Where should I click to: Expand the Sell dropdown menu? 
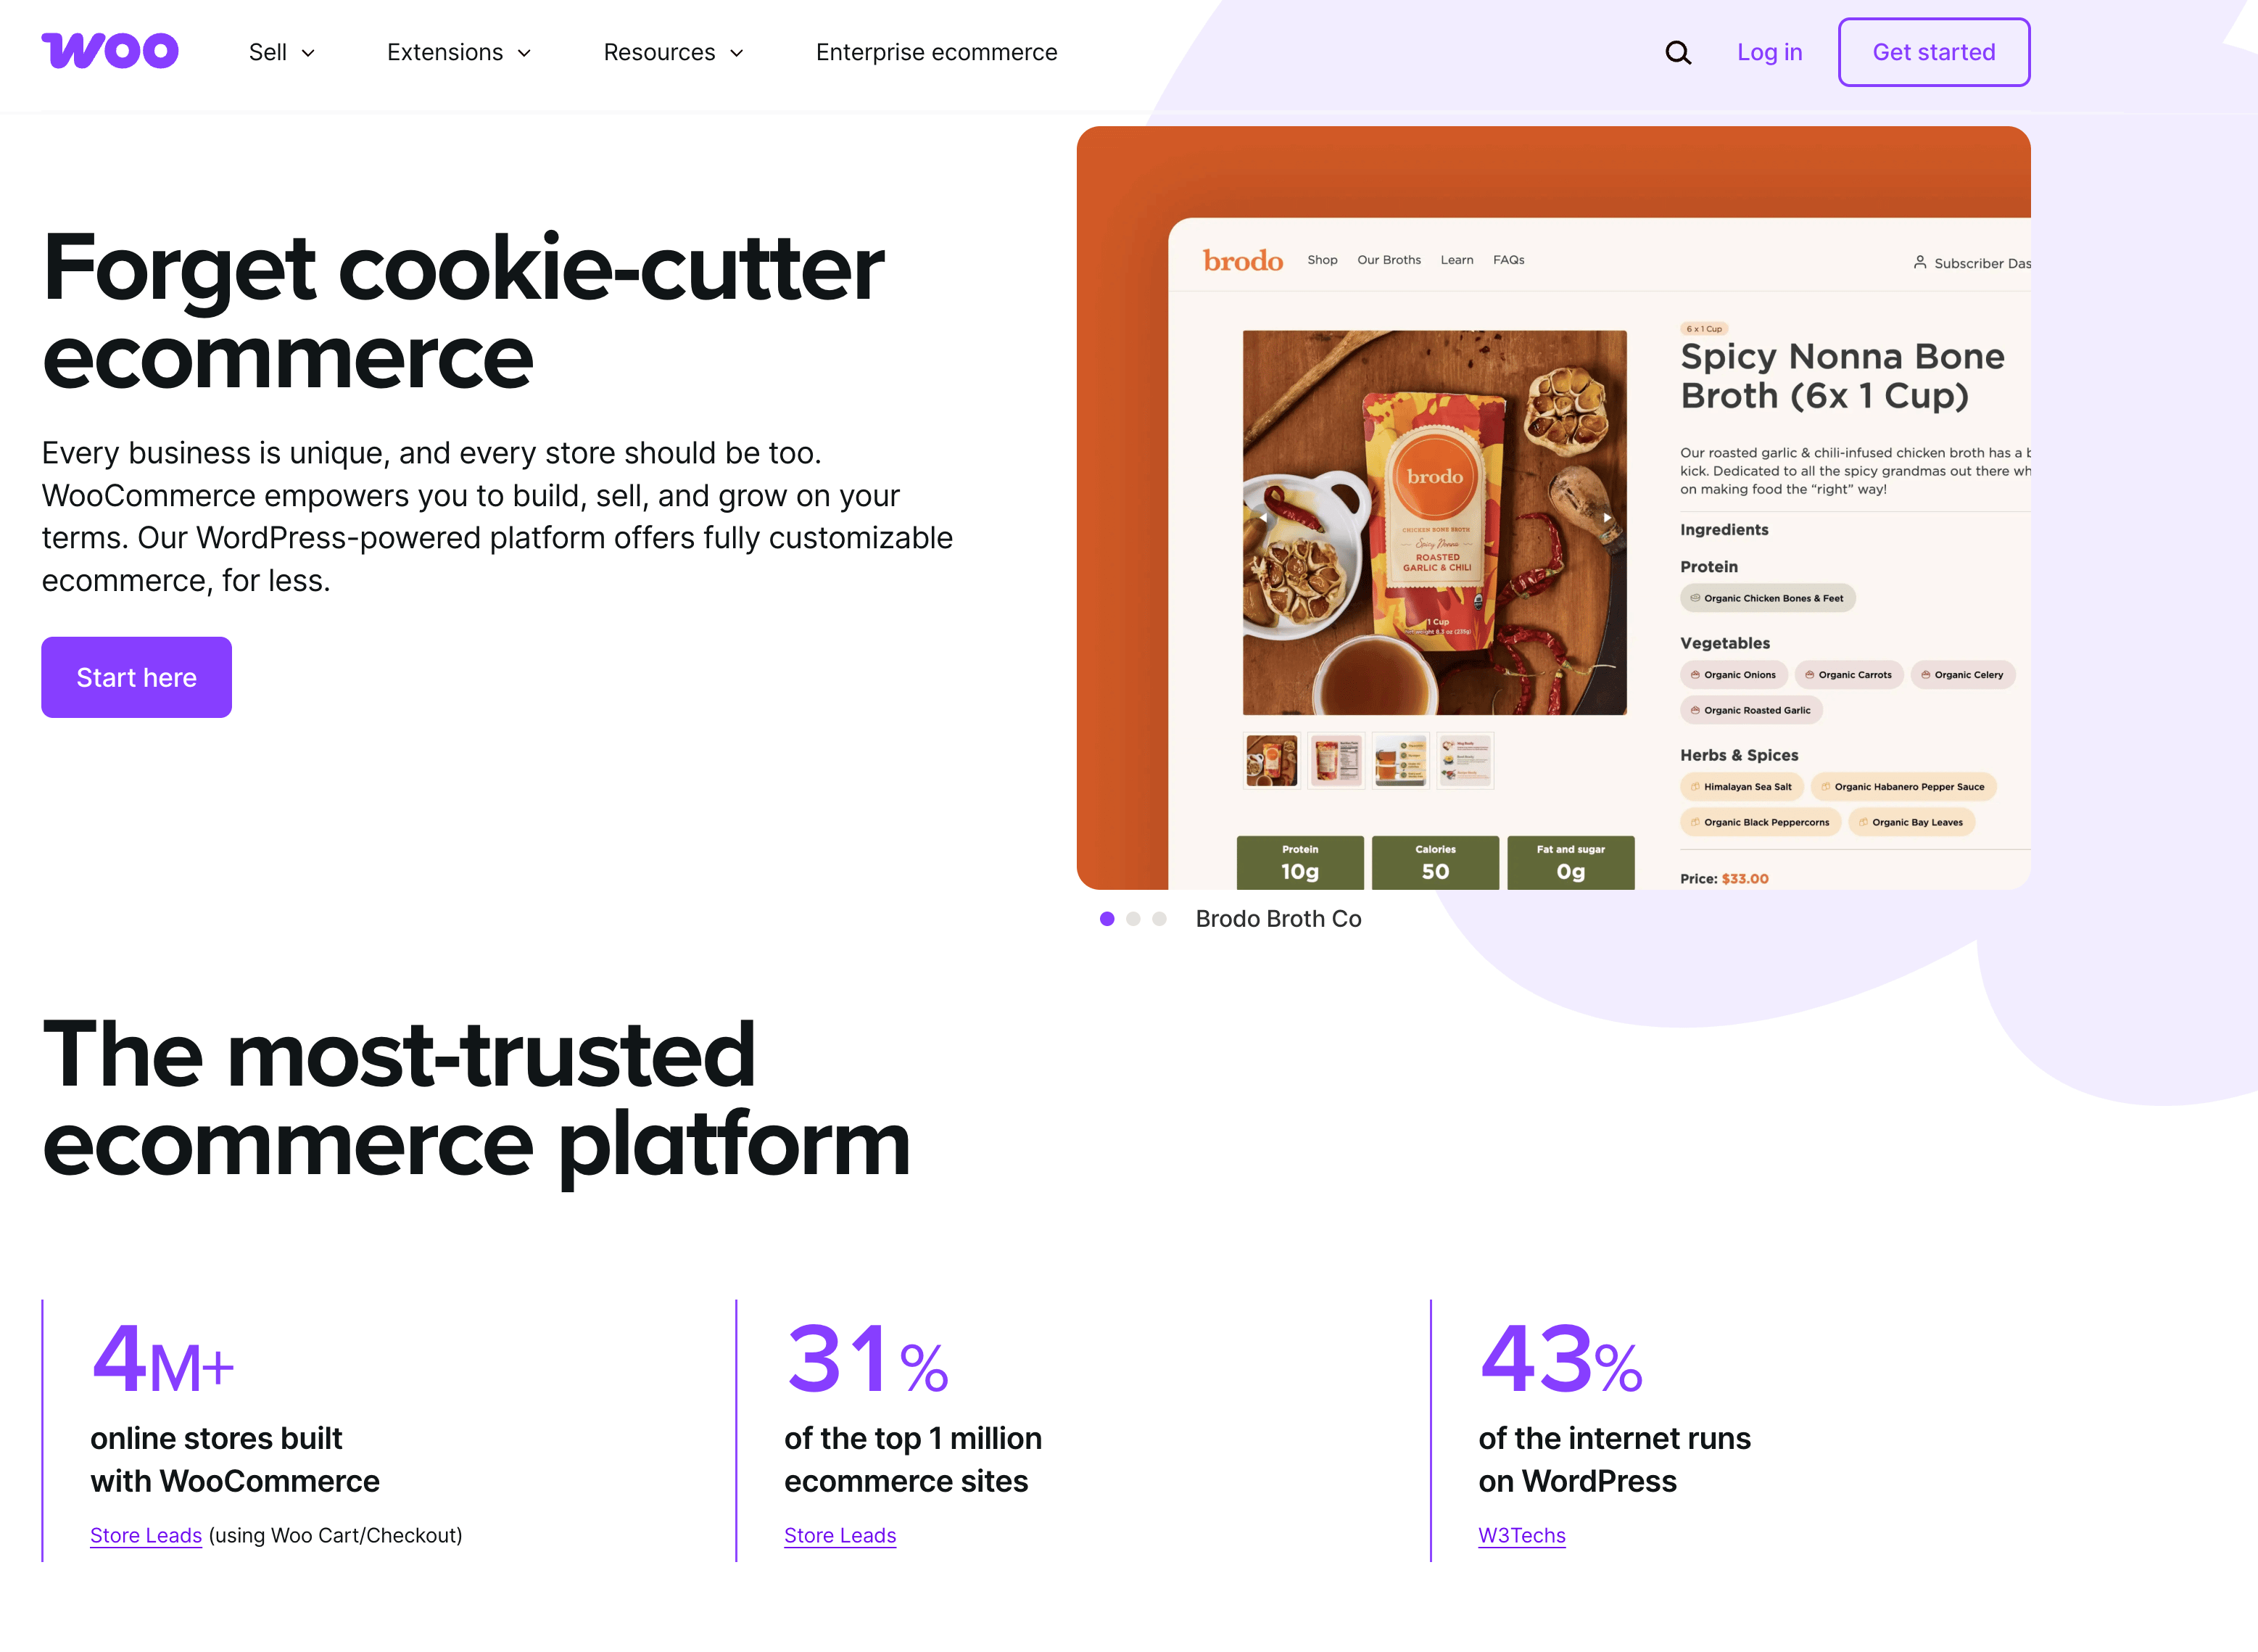point(282,52)
